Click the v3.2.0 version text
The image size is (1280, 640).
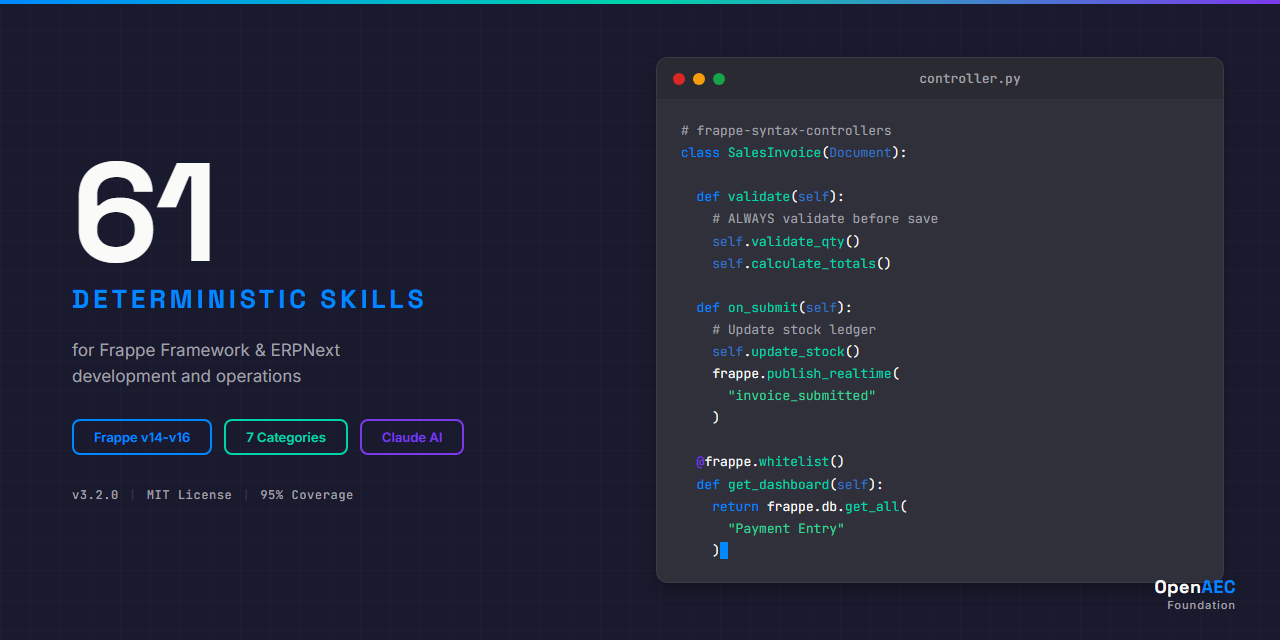pyautogui.click(x=95, y=495)
